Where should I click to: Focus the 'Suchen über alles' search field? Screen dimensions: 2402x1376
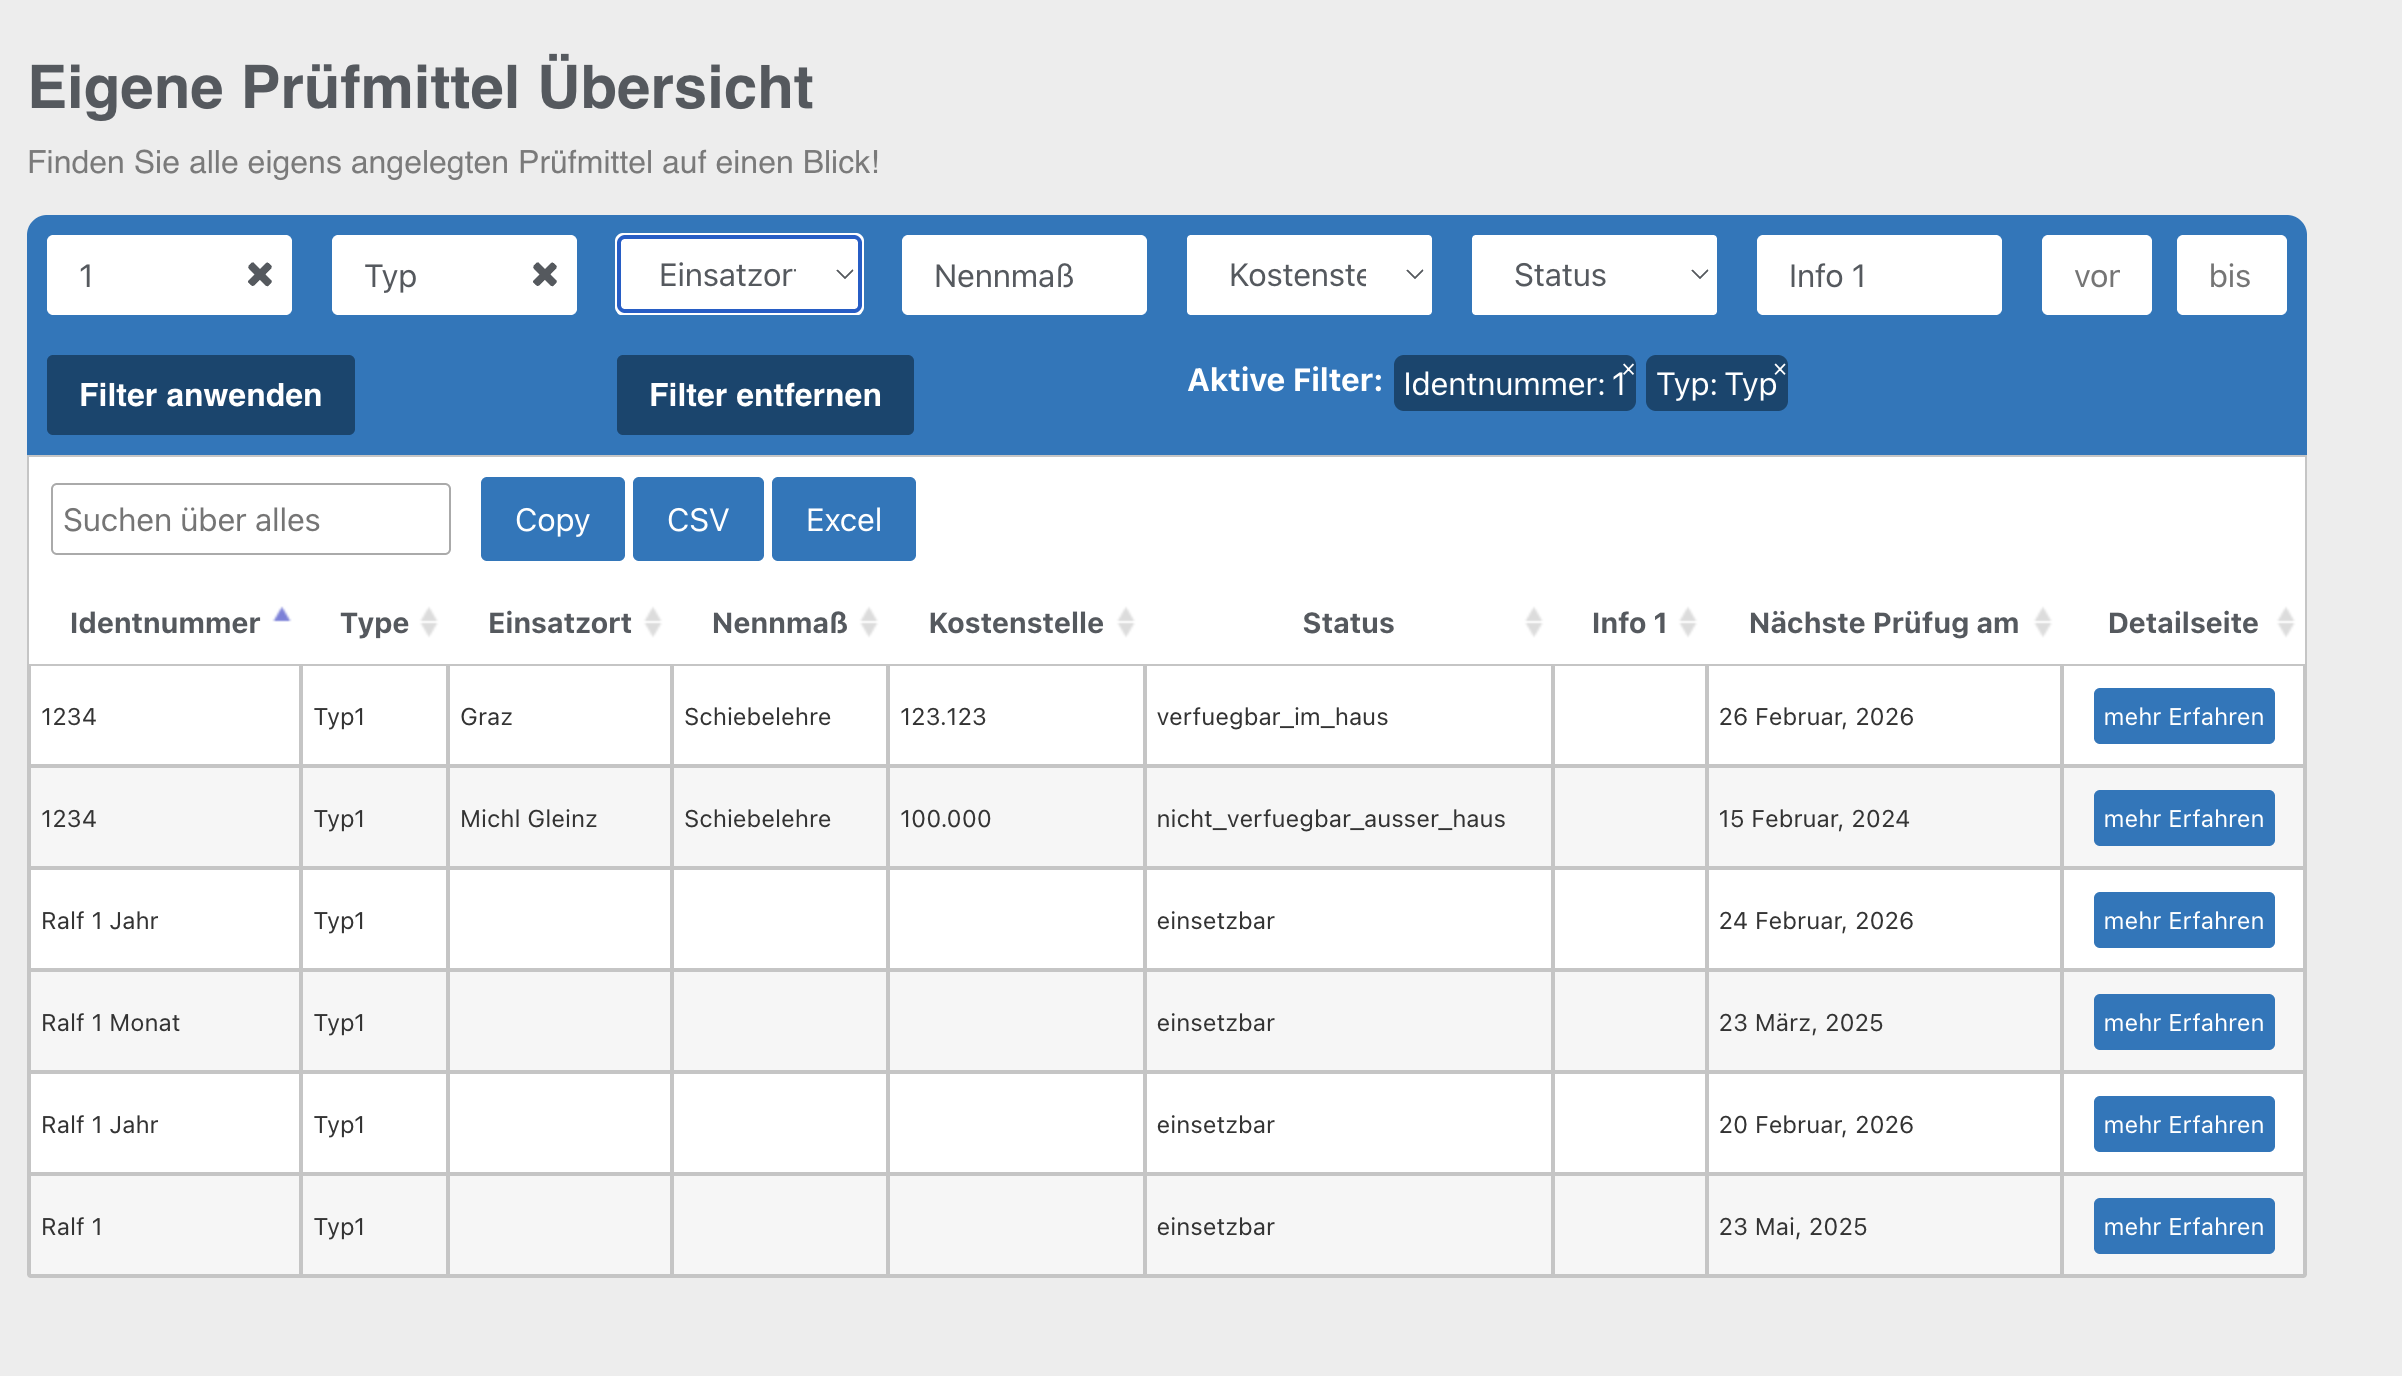click(x=250, y=519)
